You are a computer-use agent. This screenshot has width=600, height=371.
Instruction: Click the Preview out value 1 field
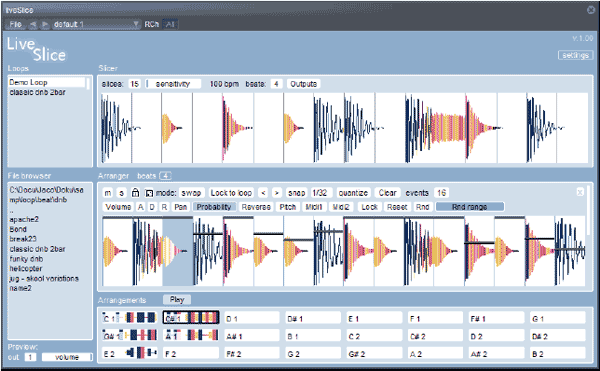point(30,357)
